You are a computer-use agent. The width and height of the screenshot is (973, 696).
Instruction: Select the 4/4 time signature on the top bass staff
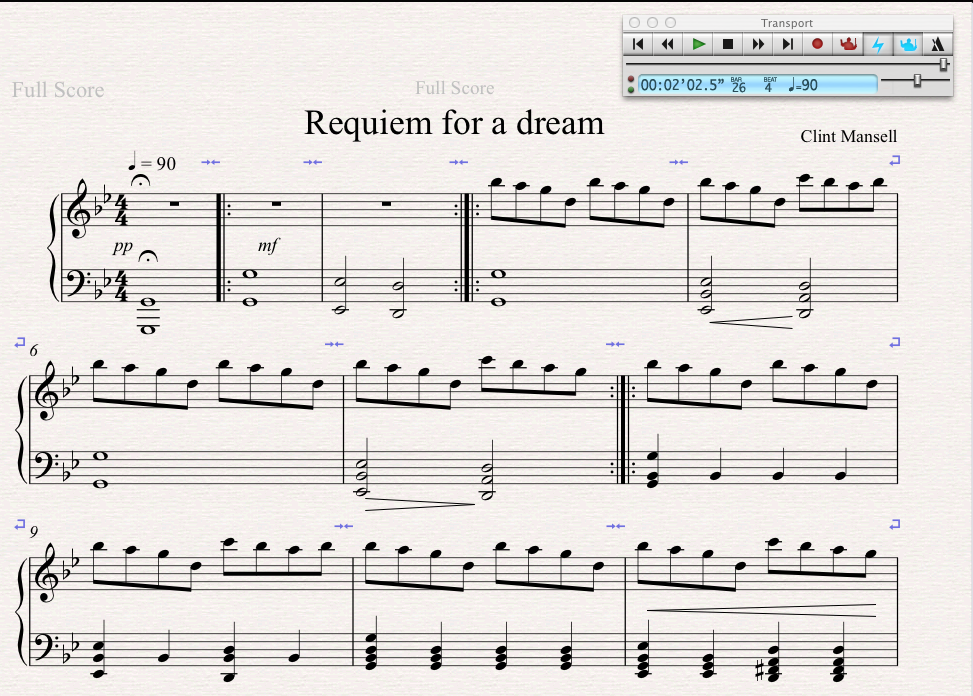point(121,285)
